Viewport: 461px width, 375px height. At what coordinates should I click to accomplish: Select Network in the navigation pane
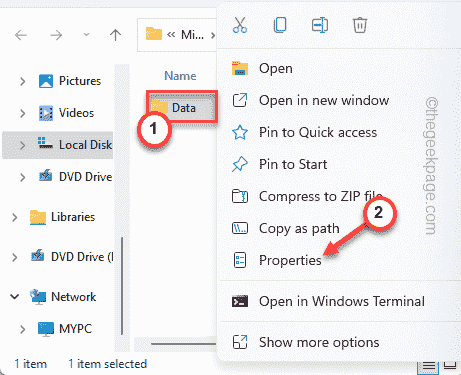74,297
